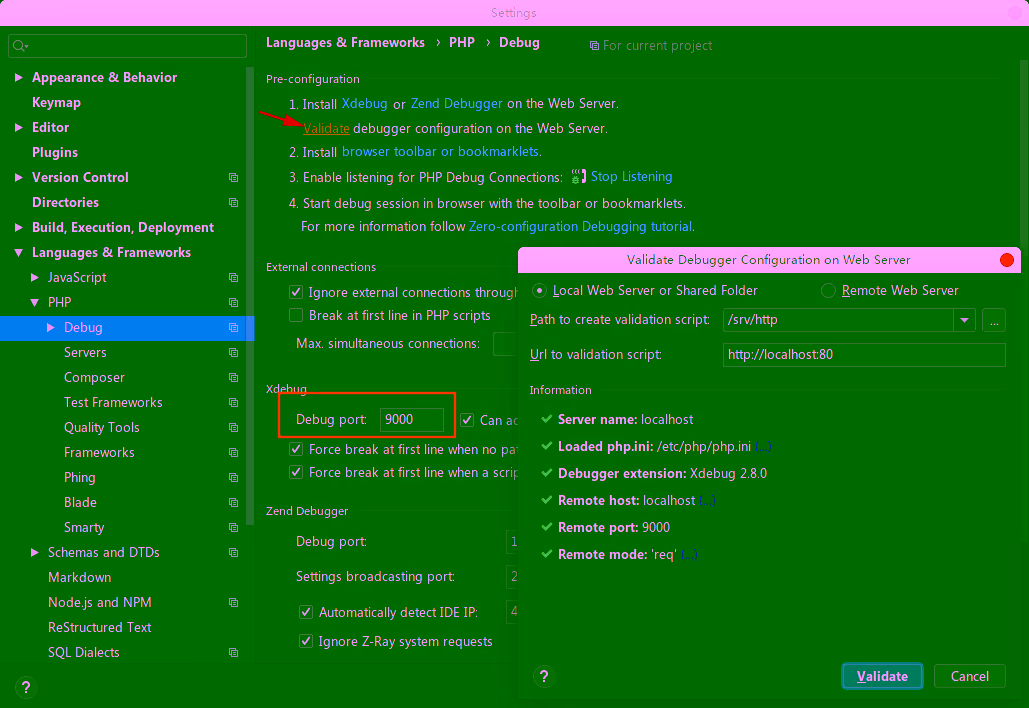Viewport: 1029px width, 708px height.
Task: Click project-level icon next to Frameworks
Action: tap(233, 452)
